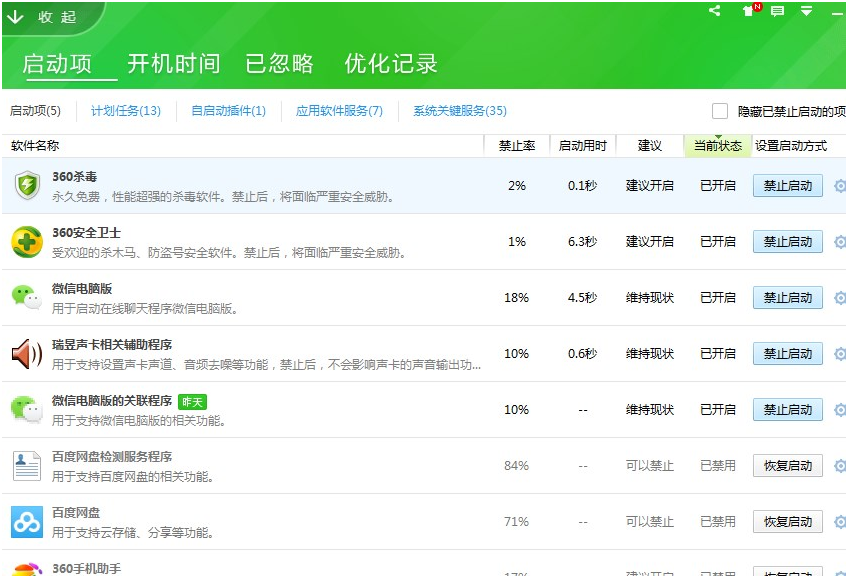Open the settings gear for the 微信电脑版 row
848x578 pixels.
[840, 298]
